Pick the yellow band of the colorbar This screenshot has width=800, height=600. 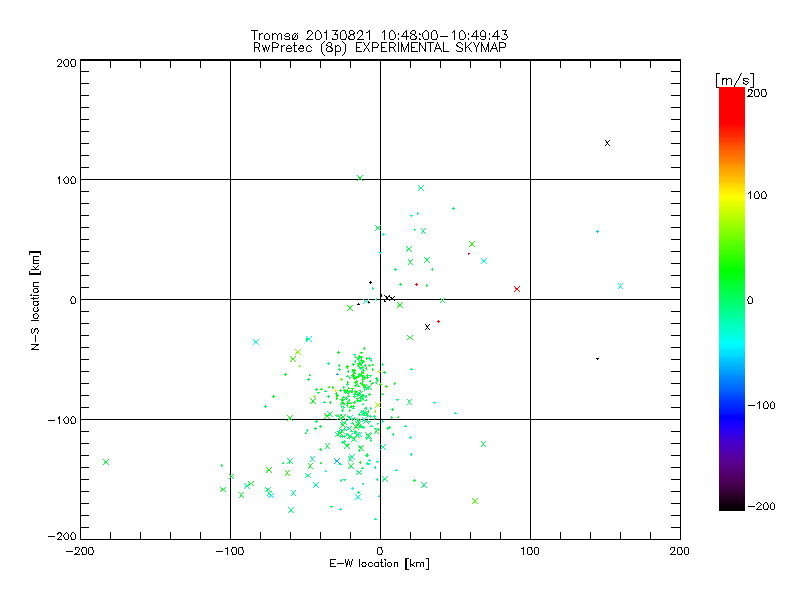tap(732, 196)
